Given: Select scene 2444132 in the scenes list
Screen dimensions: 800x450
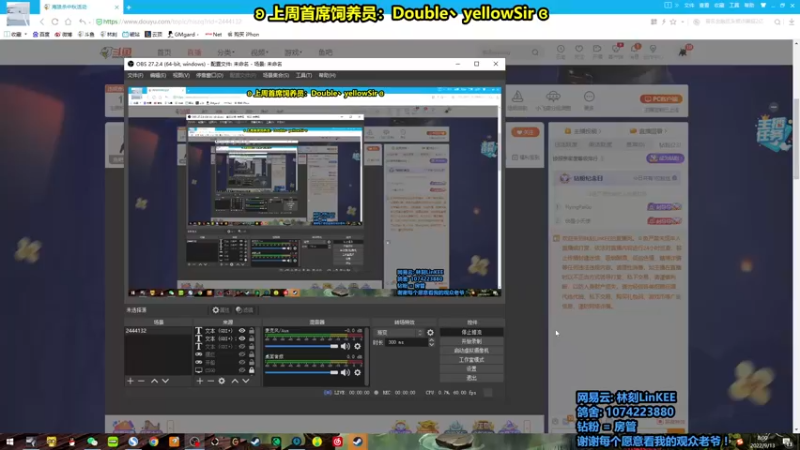Looking at the screenshot, I should point(158,331).
